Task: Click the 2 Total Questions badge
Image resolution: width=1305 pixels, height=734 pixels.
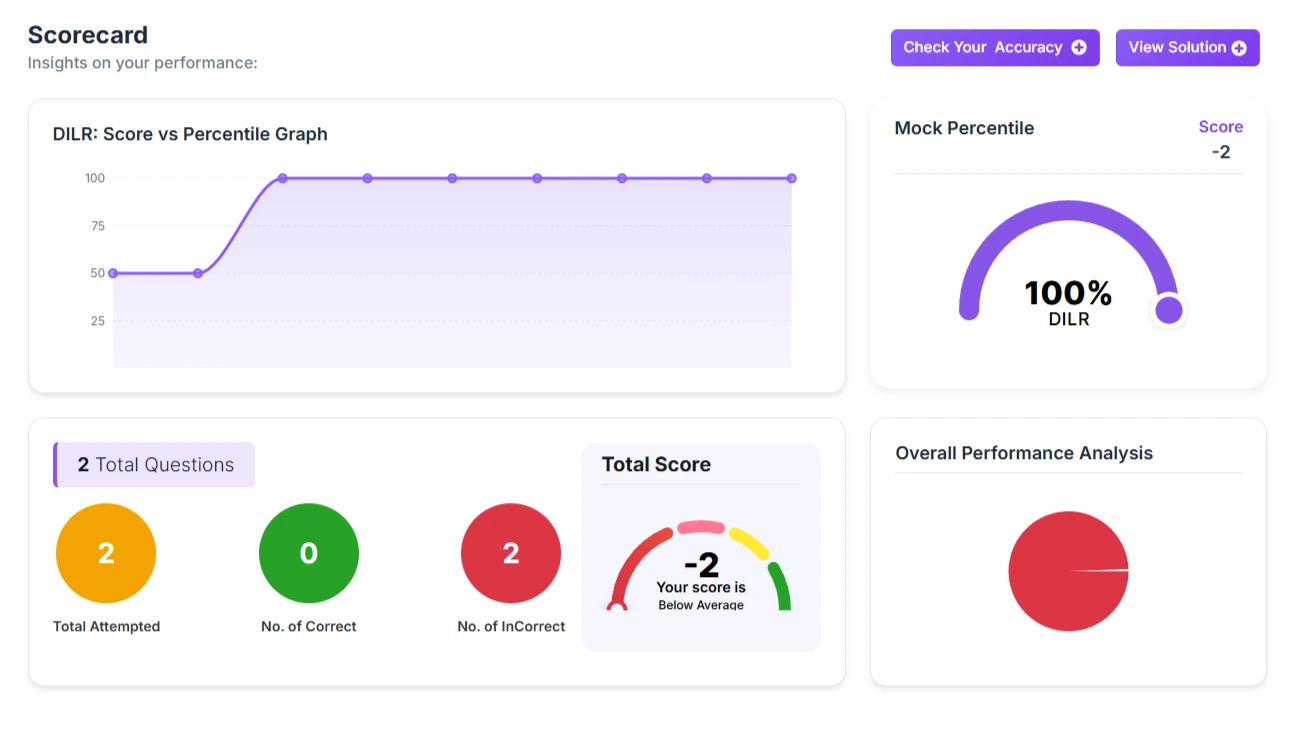Action: point(155,465)
